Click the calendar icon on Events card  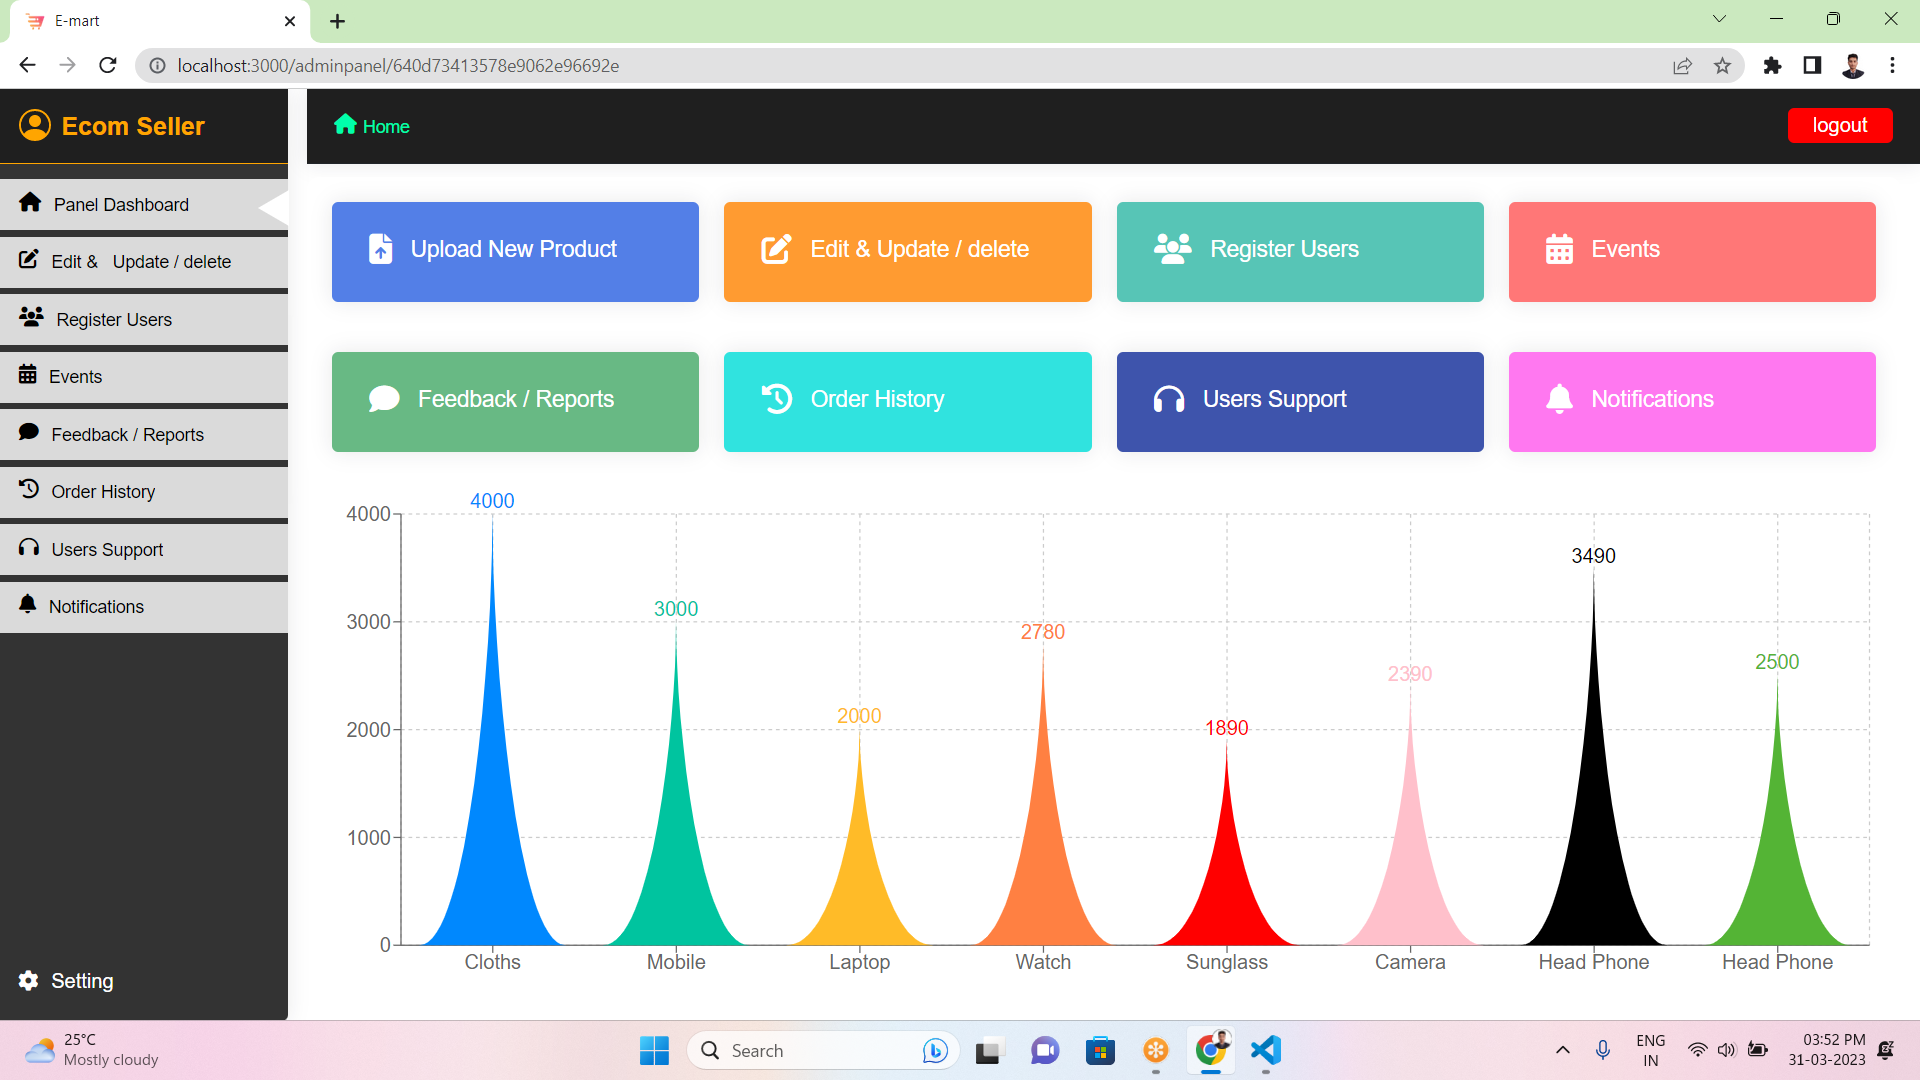click(1559, 249)
